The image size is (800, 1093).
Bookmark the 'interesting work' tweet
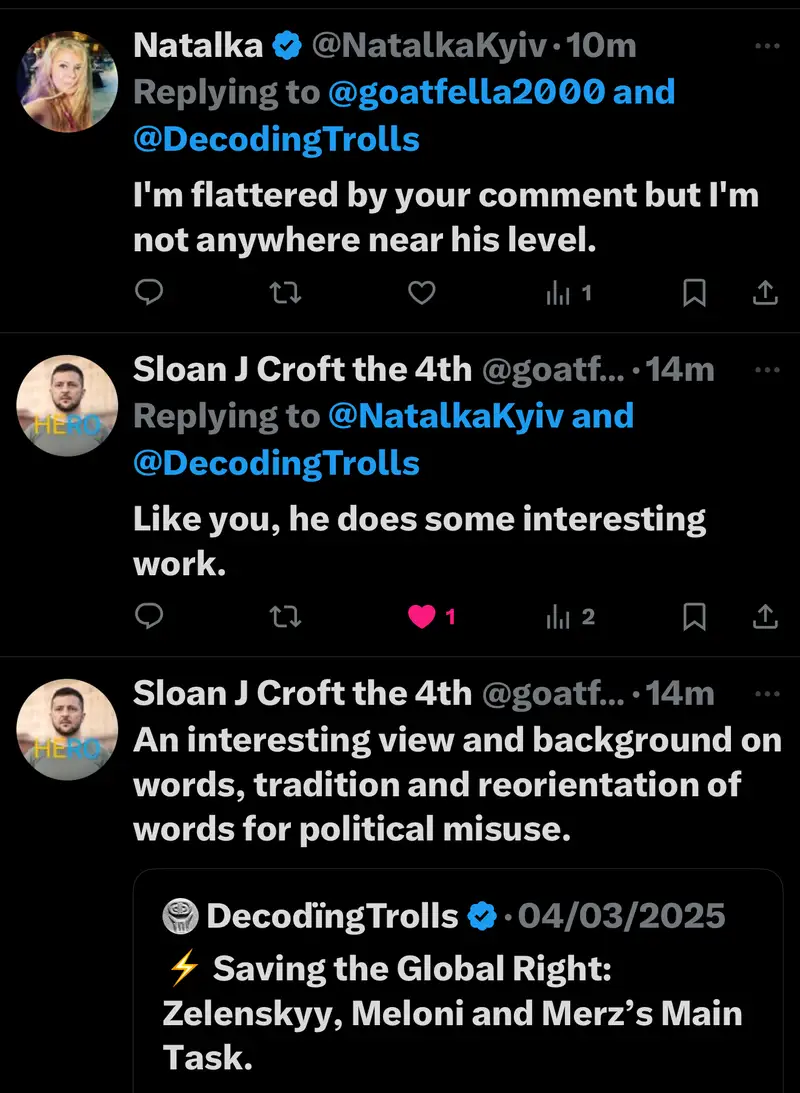pyautogui.click(x=694, y=616)
